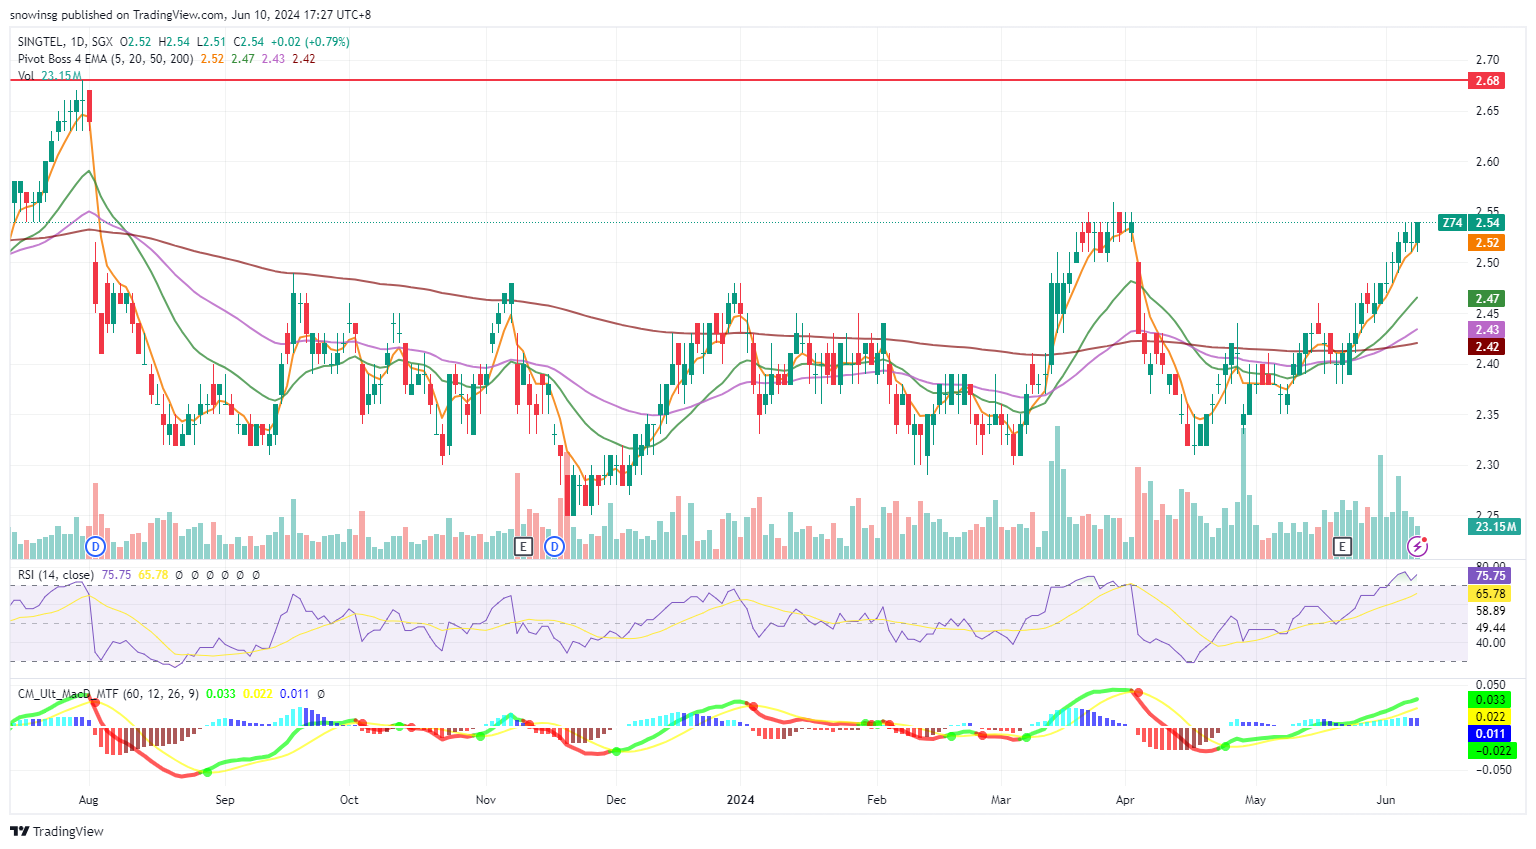The width and height of the screenshot is (1536, 849).
Task: Click the green 2.47 EMA value in the legend
Action: [243, 59]
